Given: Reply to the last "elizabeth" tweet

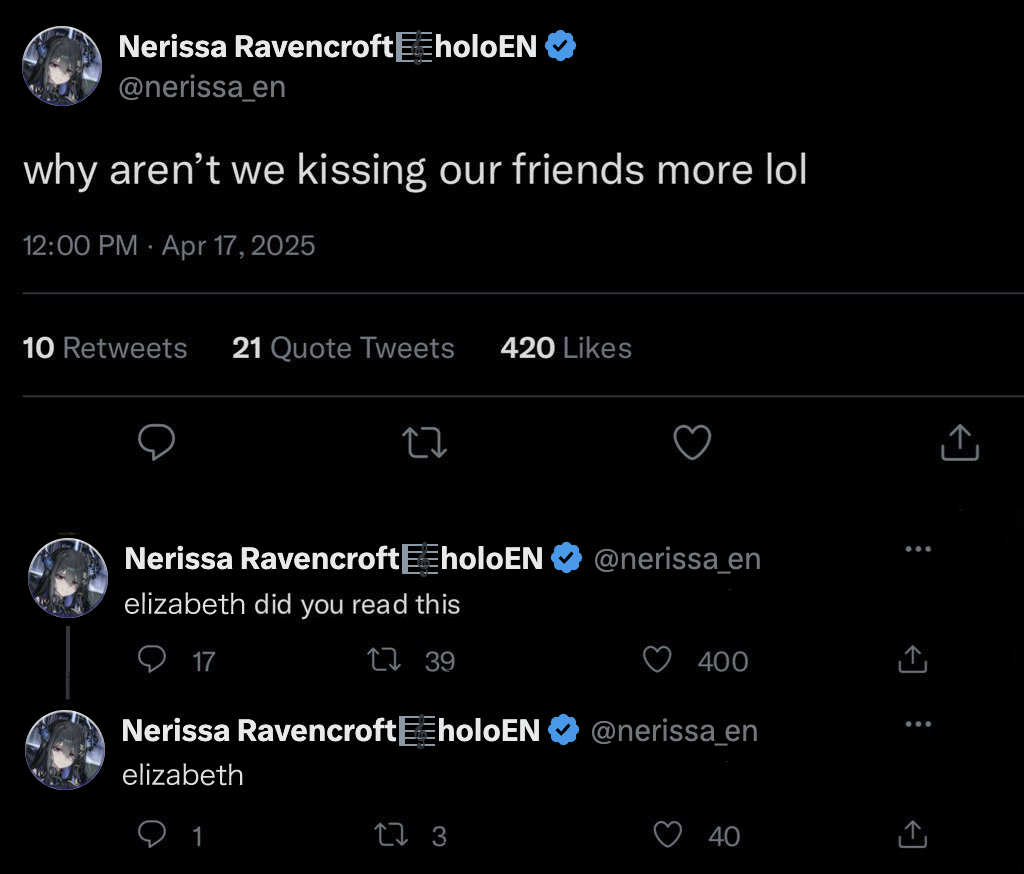Looking at the screenshot, I should click(149, 834).
